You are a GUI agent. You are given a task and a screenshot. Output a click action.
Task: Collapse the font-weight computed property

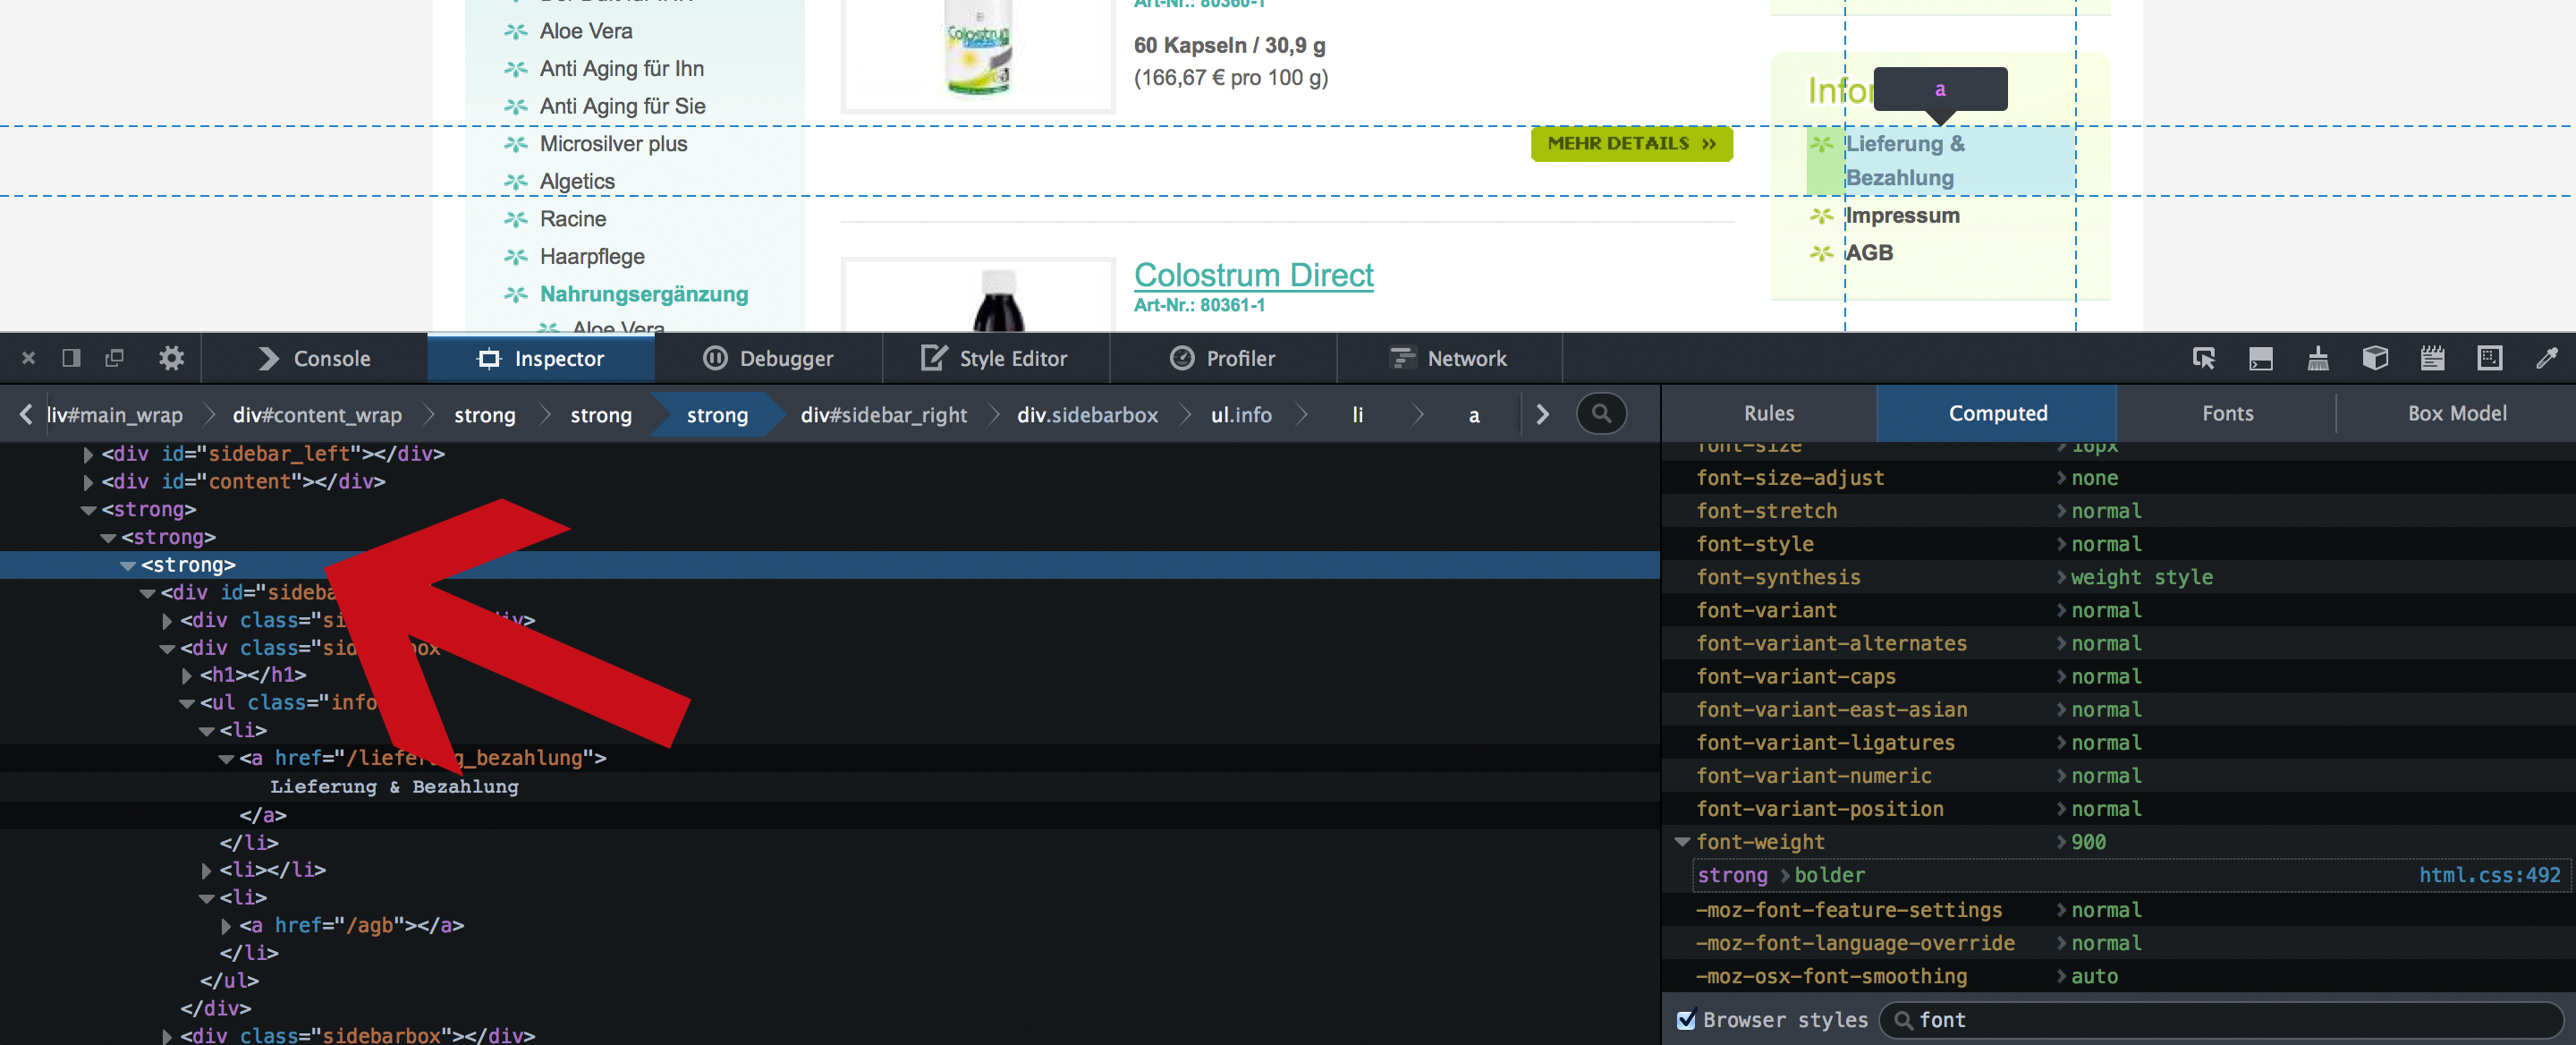(1682, 842)
